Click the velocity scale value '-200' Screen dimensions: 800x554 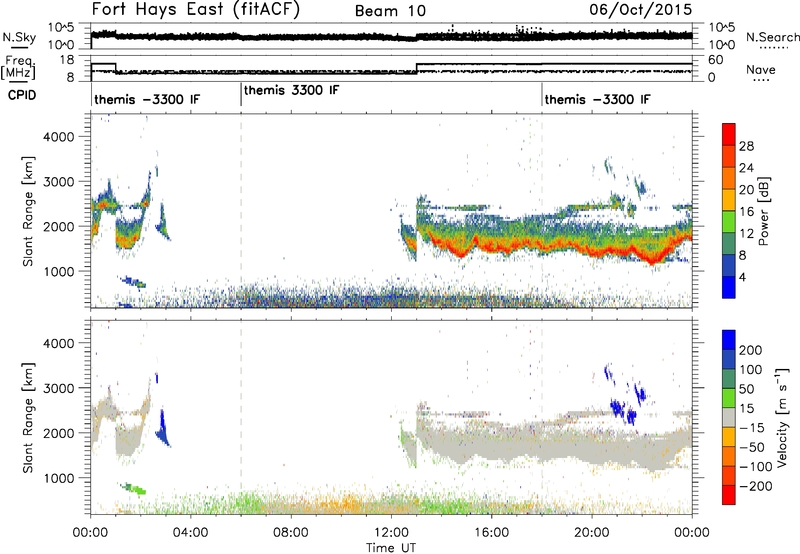(x=756, y=486)
